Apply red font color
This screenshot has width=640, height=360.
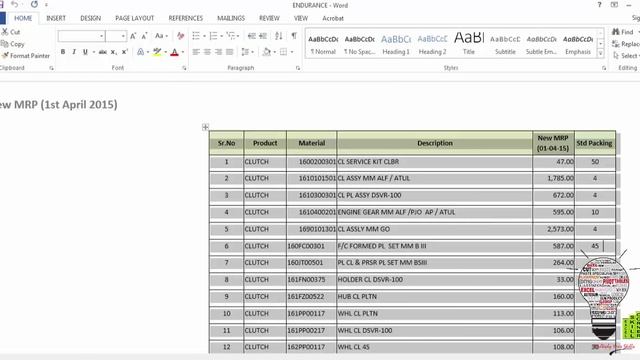pos(174,52)
